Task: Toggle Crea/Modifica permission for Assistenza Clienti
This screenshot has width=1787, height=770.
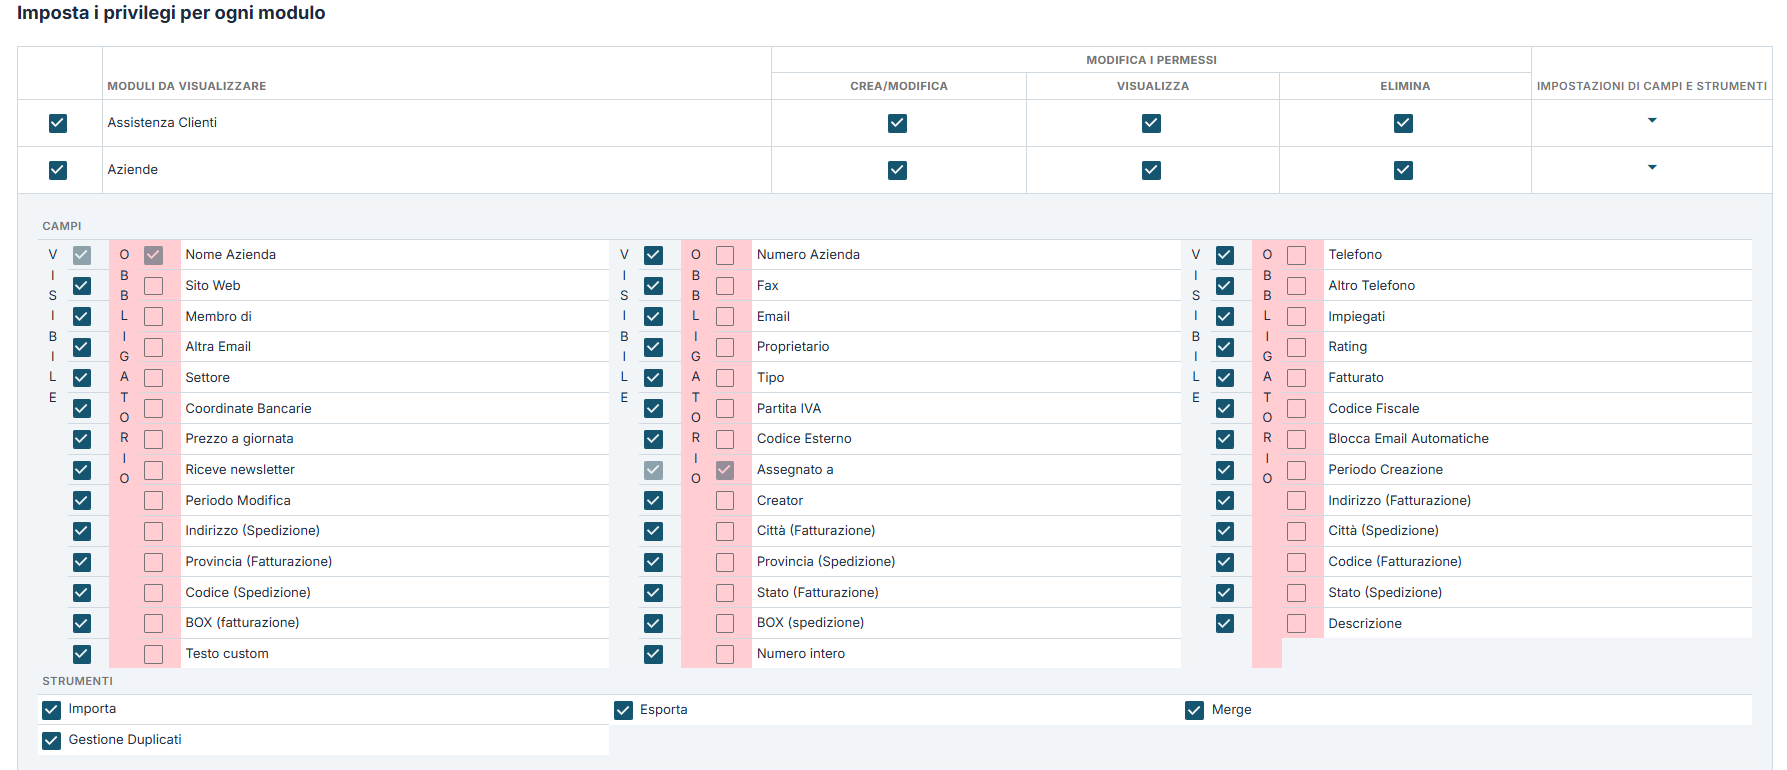Action: (897, 123)
